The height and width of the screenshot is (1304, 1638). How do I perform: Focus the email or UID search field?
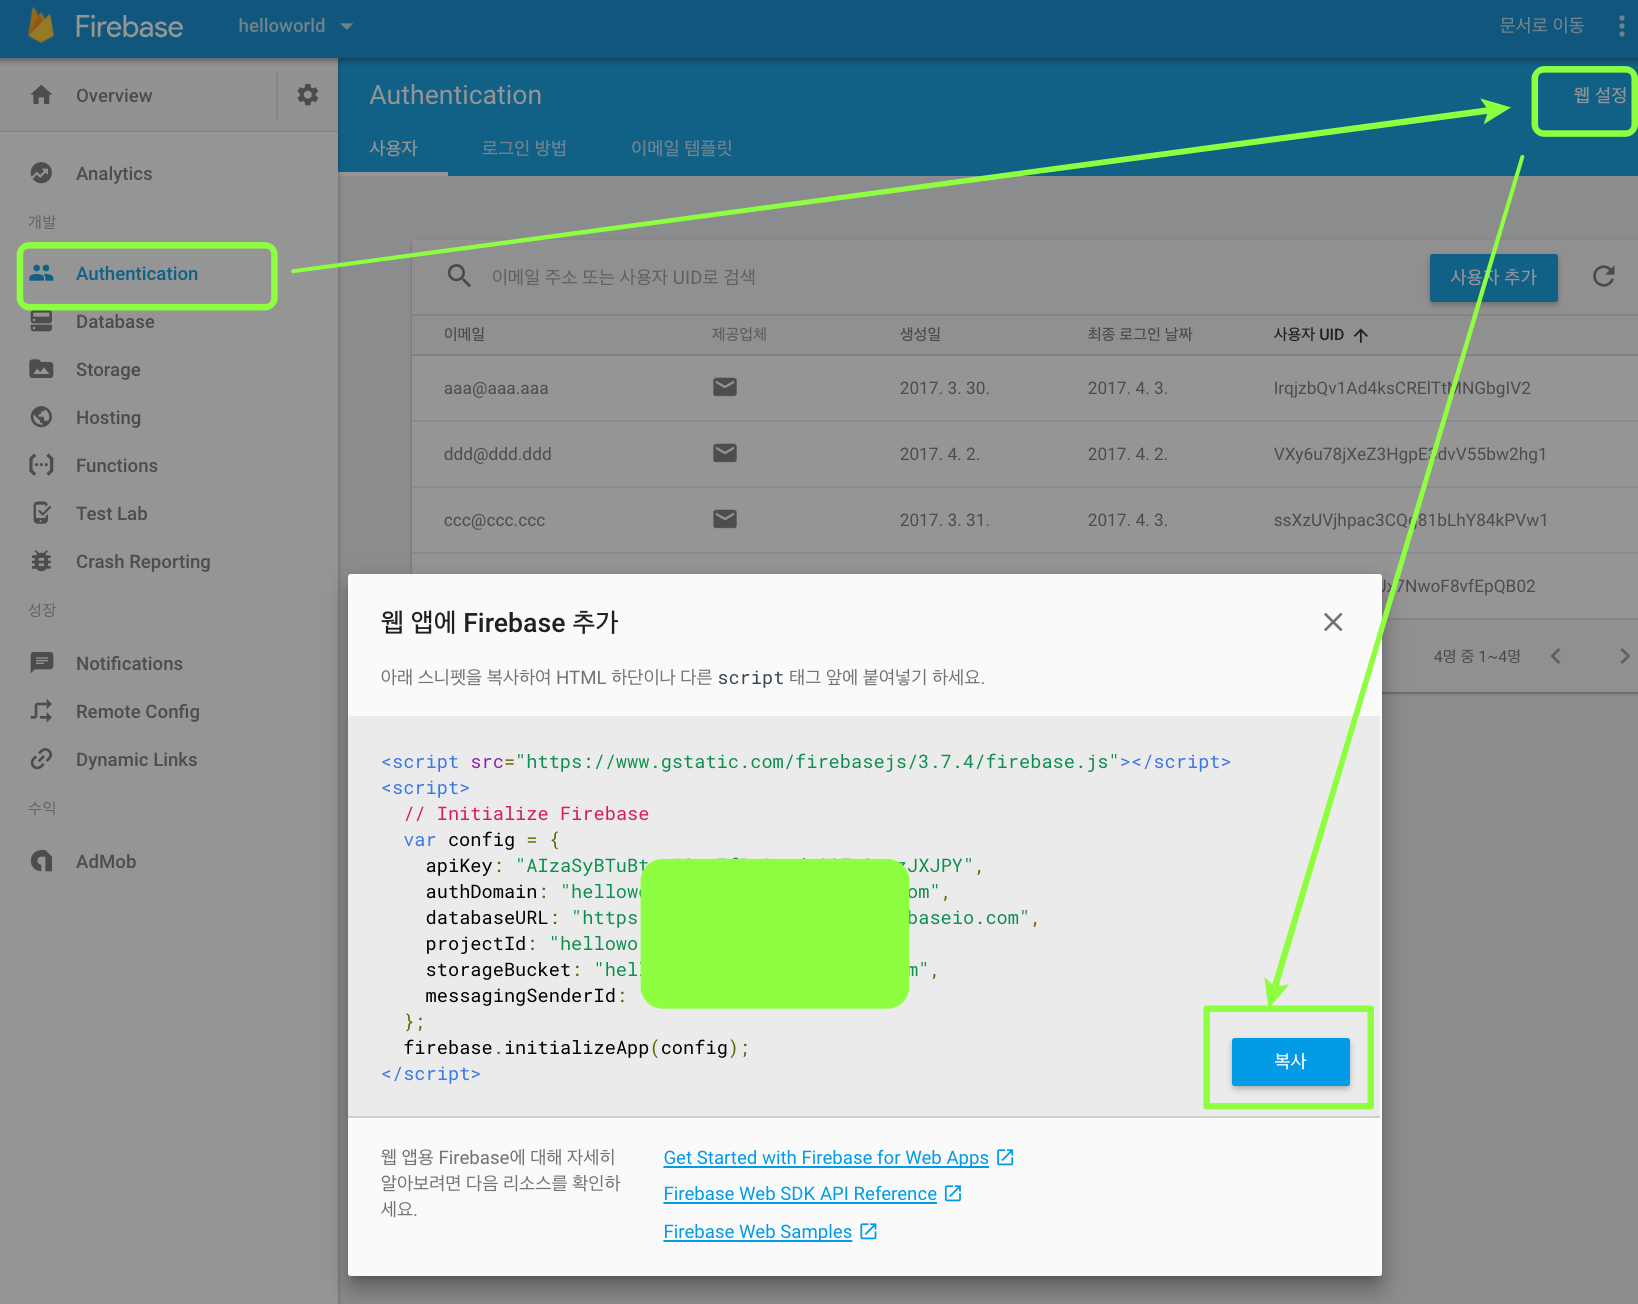pos(623,277)
